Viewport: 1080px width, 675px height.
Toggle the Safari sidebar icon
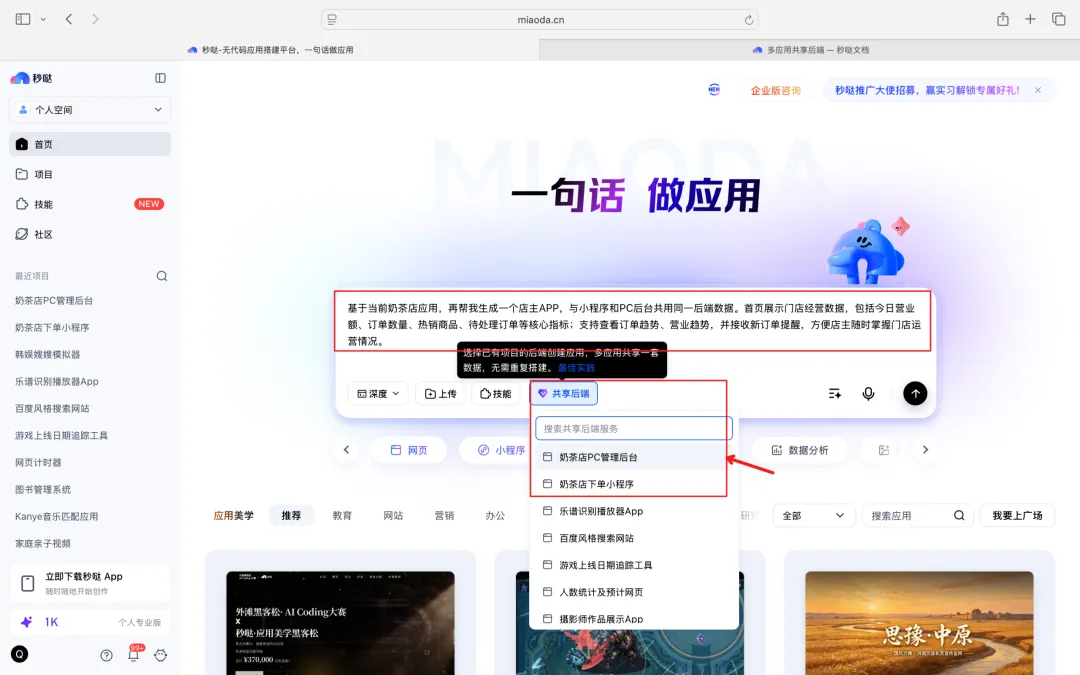[23, 19]
